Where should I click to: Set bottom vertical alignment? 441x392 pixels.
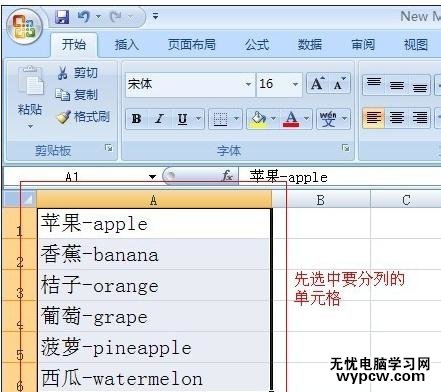pyautogui.click(x=420, y=84)
